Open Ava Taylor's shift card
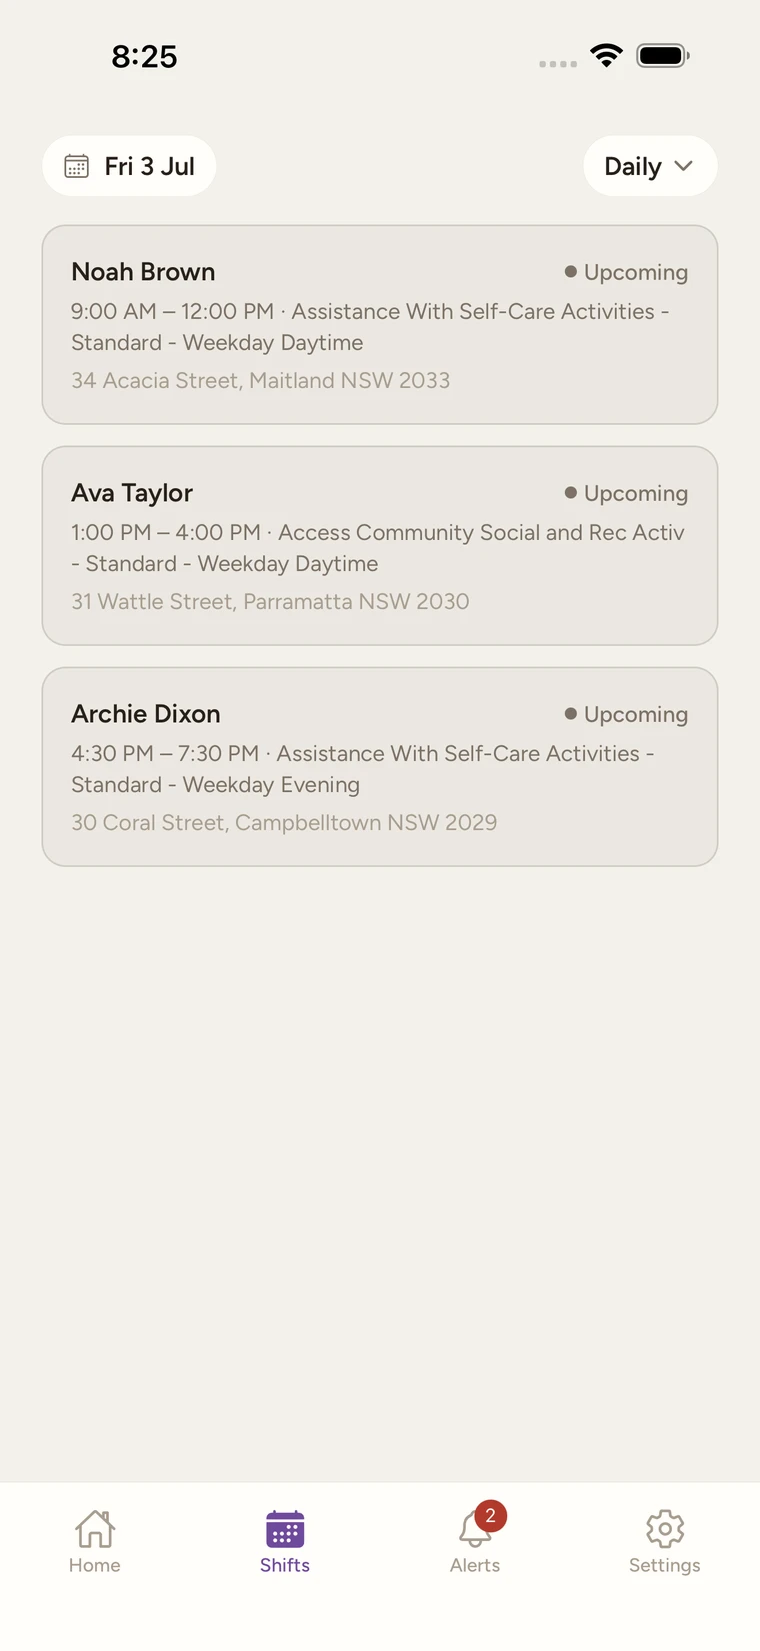760x1651 pixels. pyautogui.click(x=380, y=546)
